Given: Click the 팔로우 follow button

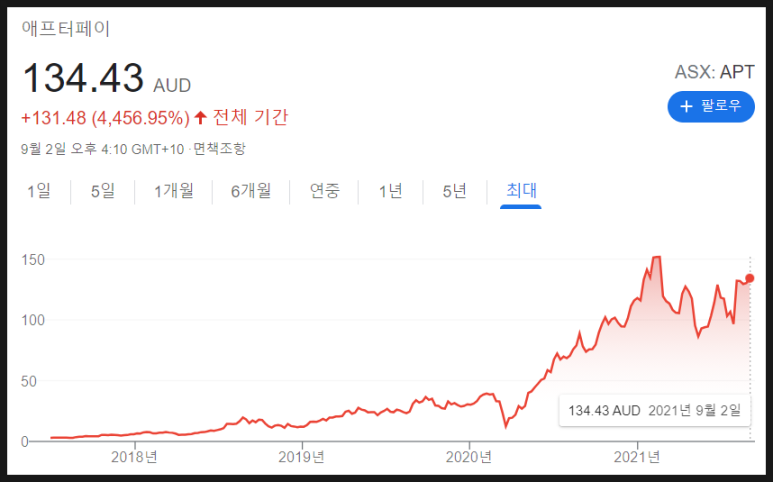Looking at the screenshot, I should pyautogui.click(x=711, y=106).
